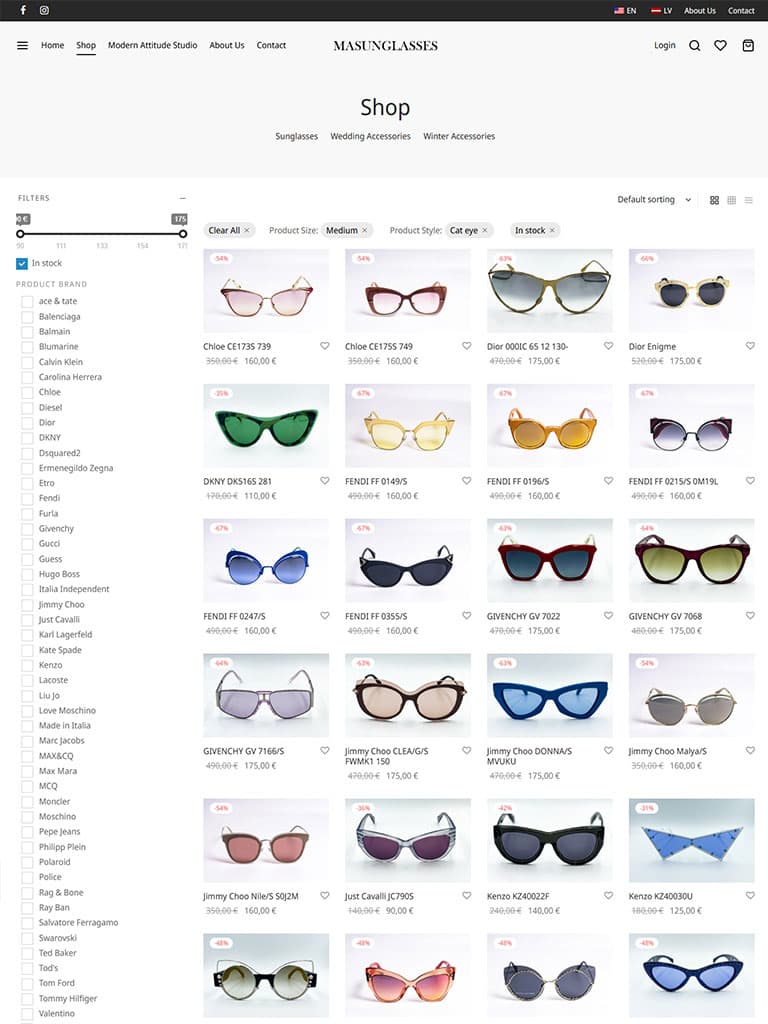768x1024 pixels.
Task: Open the GIVENCHY GV 7068 product title
Action: point(665,616)
